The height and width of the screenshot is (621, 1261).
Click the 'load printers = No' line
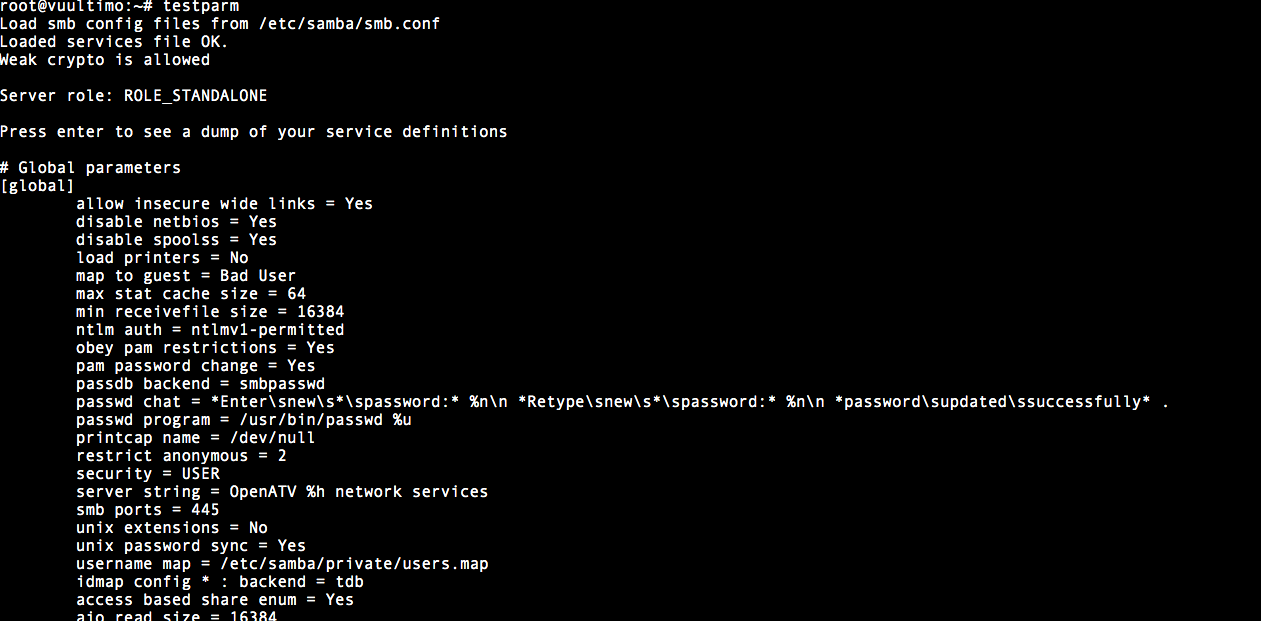(x=162, y=258)
